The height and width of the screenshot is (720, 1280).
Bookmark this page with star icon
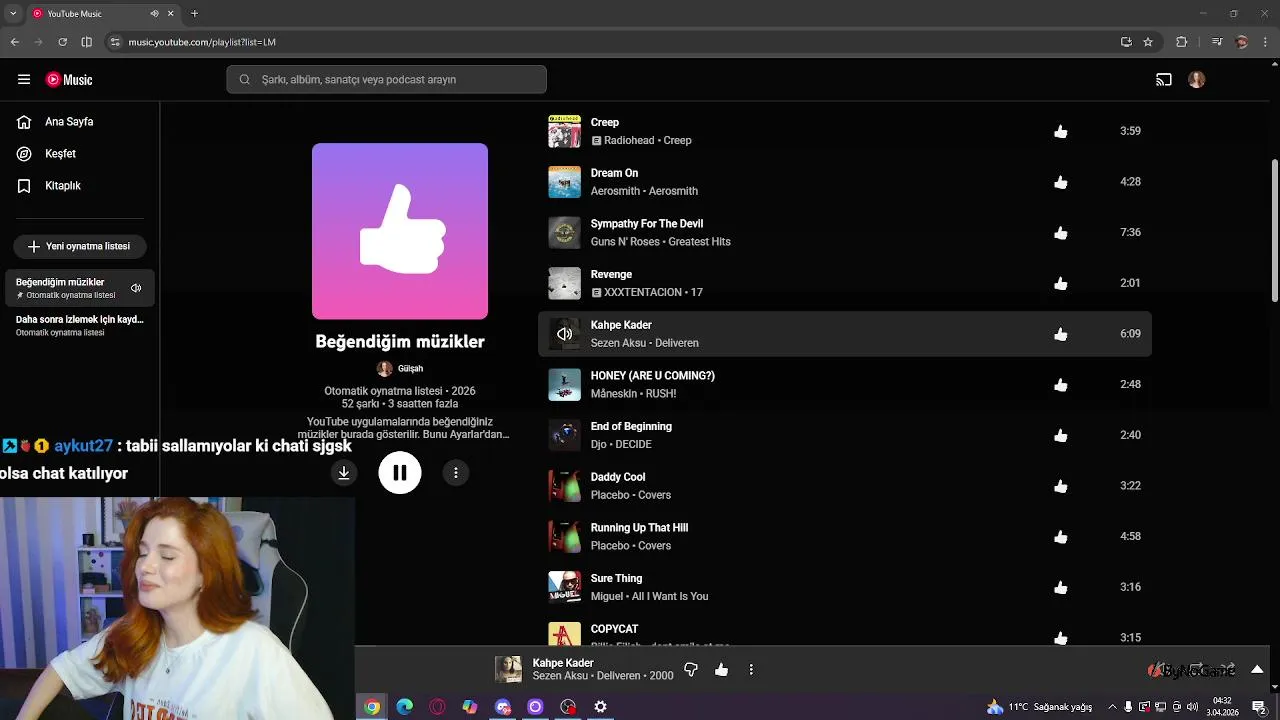[x=1148, y=42]
